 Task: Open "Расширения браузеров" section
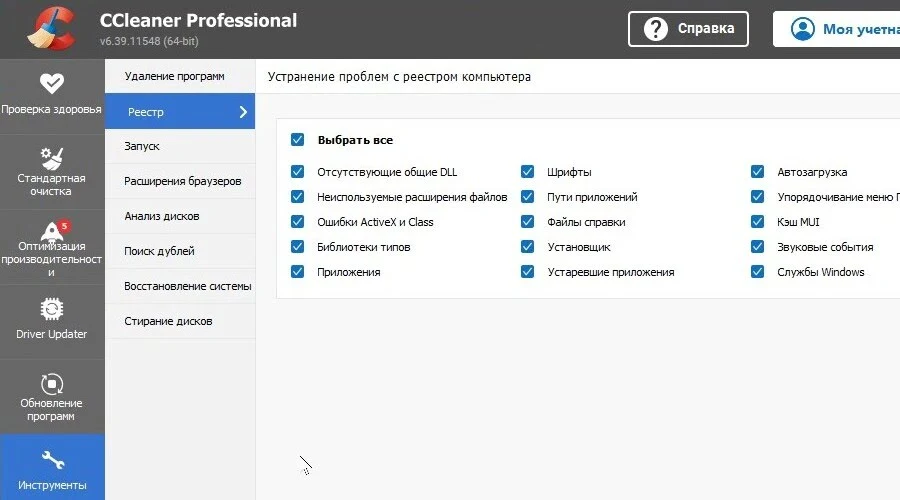(182, 181)
